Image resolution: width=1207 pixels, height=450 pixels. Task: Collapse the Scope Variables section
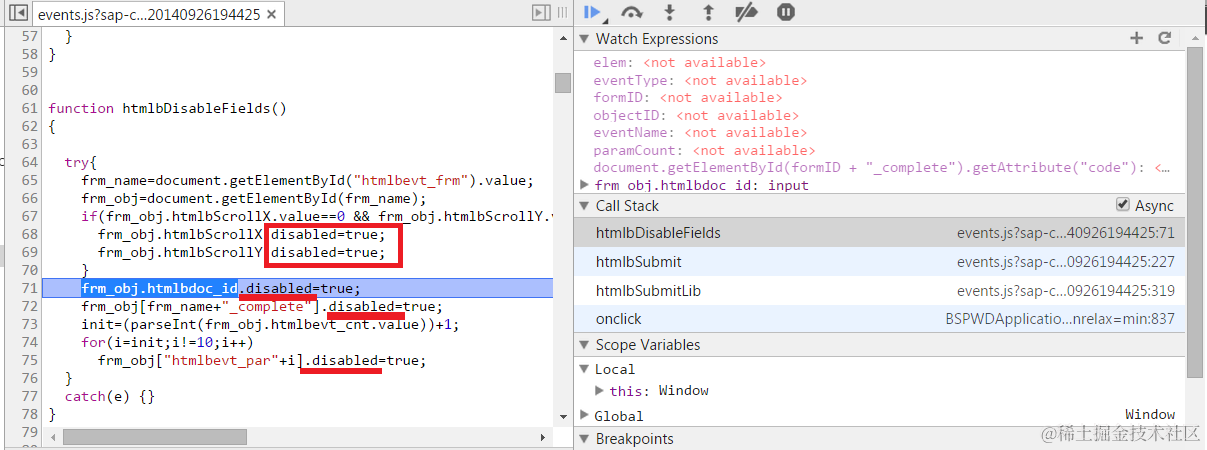586,345
